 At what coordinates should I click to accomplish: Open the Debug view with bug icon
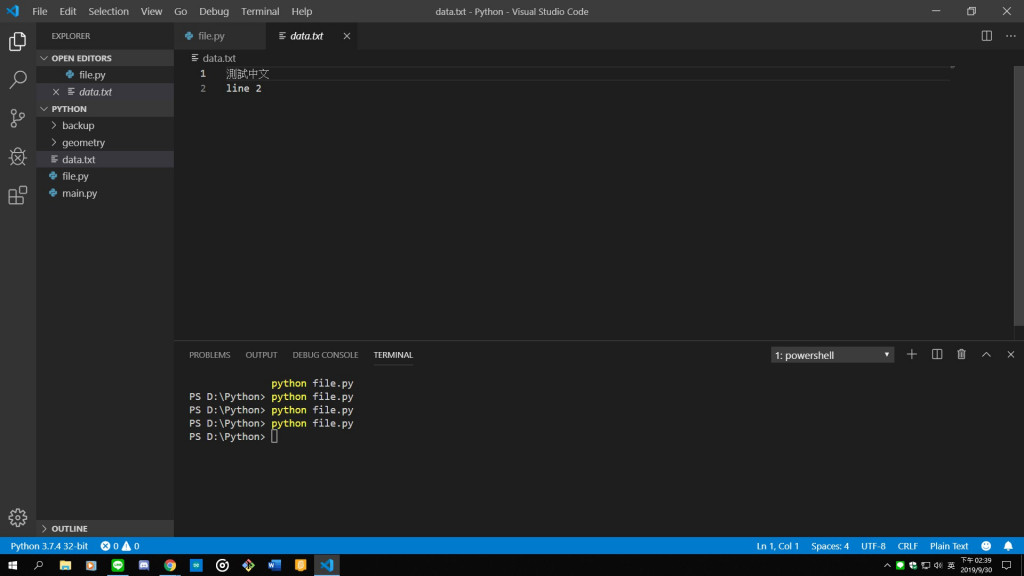pyautogui.click(x=18, y=157)
